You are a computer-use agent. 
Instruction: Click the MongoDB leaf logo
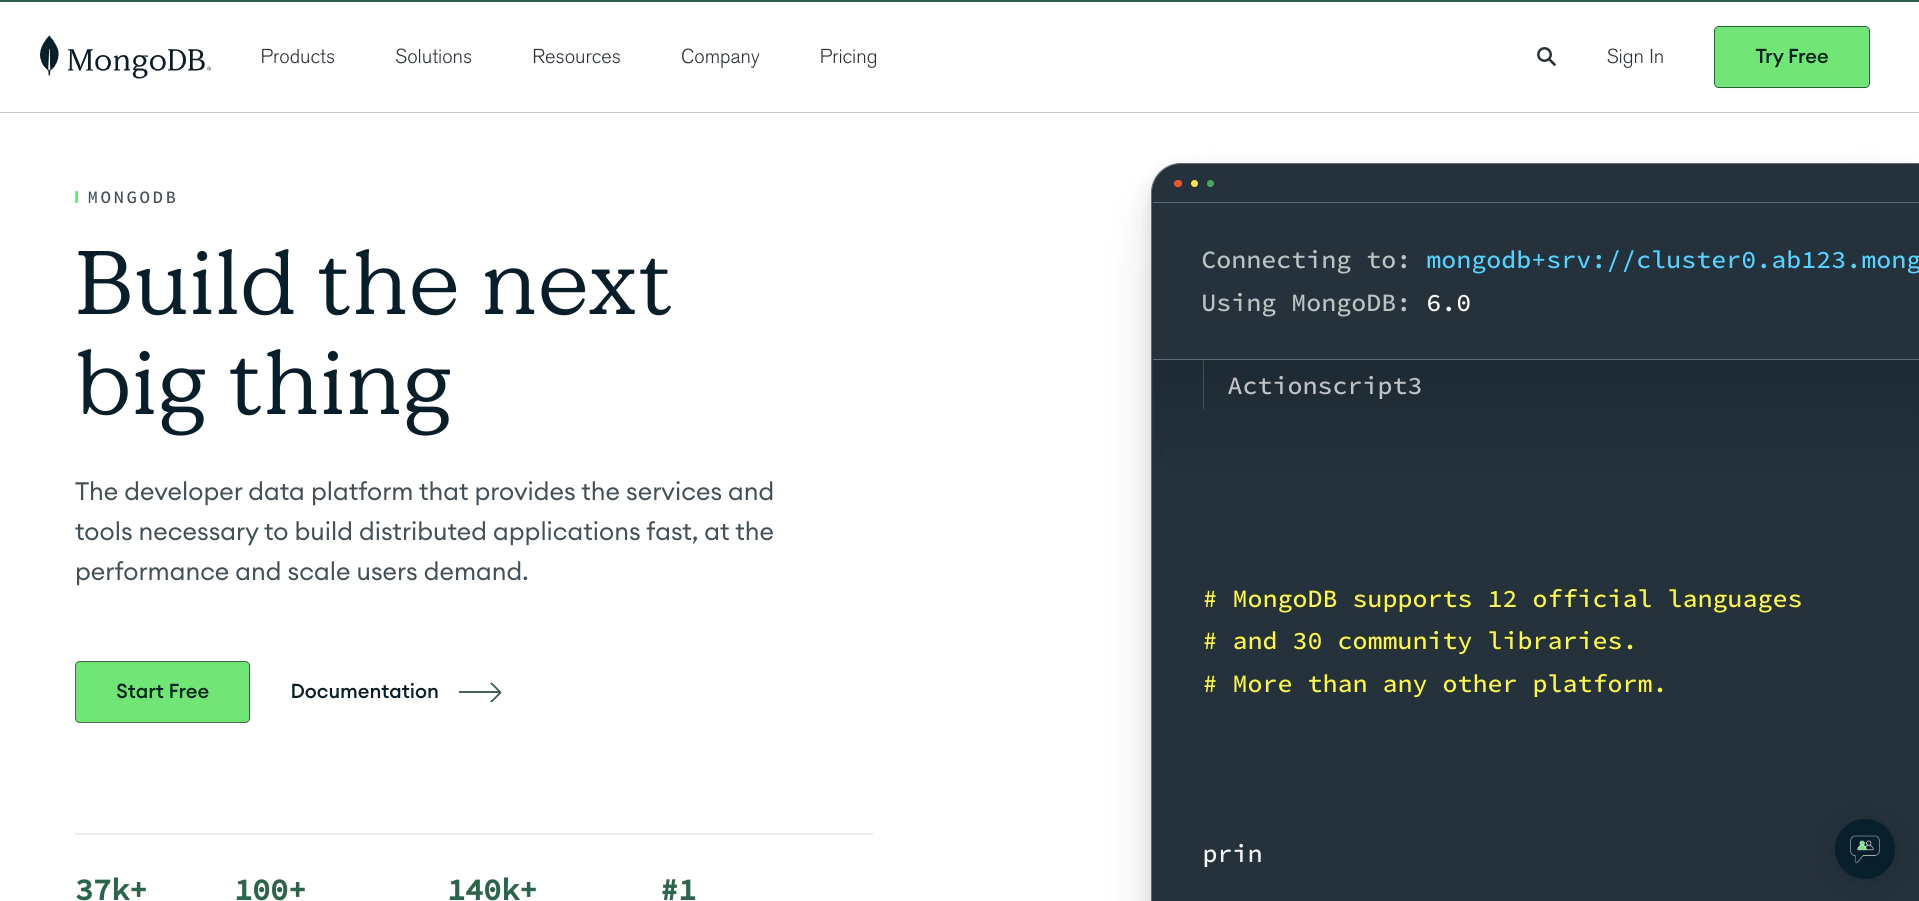point(49,56)
